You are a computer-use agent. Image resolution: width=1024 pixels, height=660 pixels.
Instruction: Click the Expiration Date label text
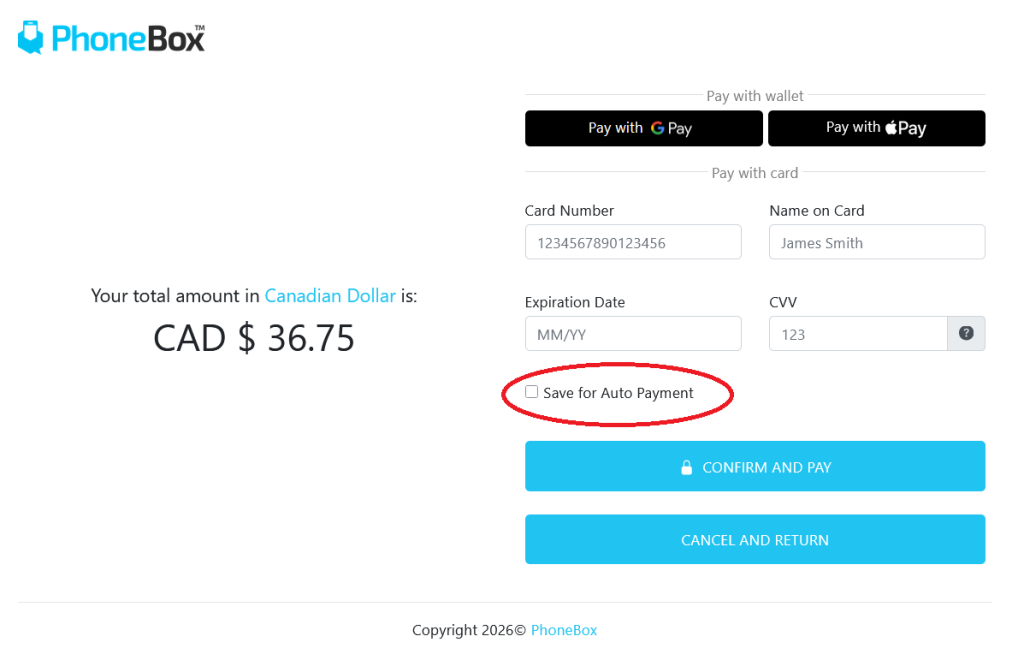pyautogui.click(x=575, y=303)
